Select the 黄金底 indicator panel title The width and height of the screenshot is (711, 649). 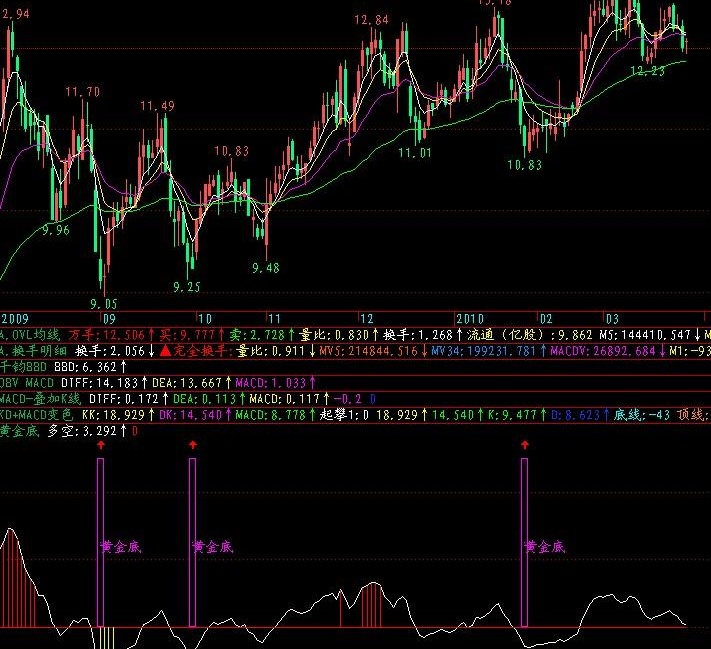point(19,431)
